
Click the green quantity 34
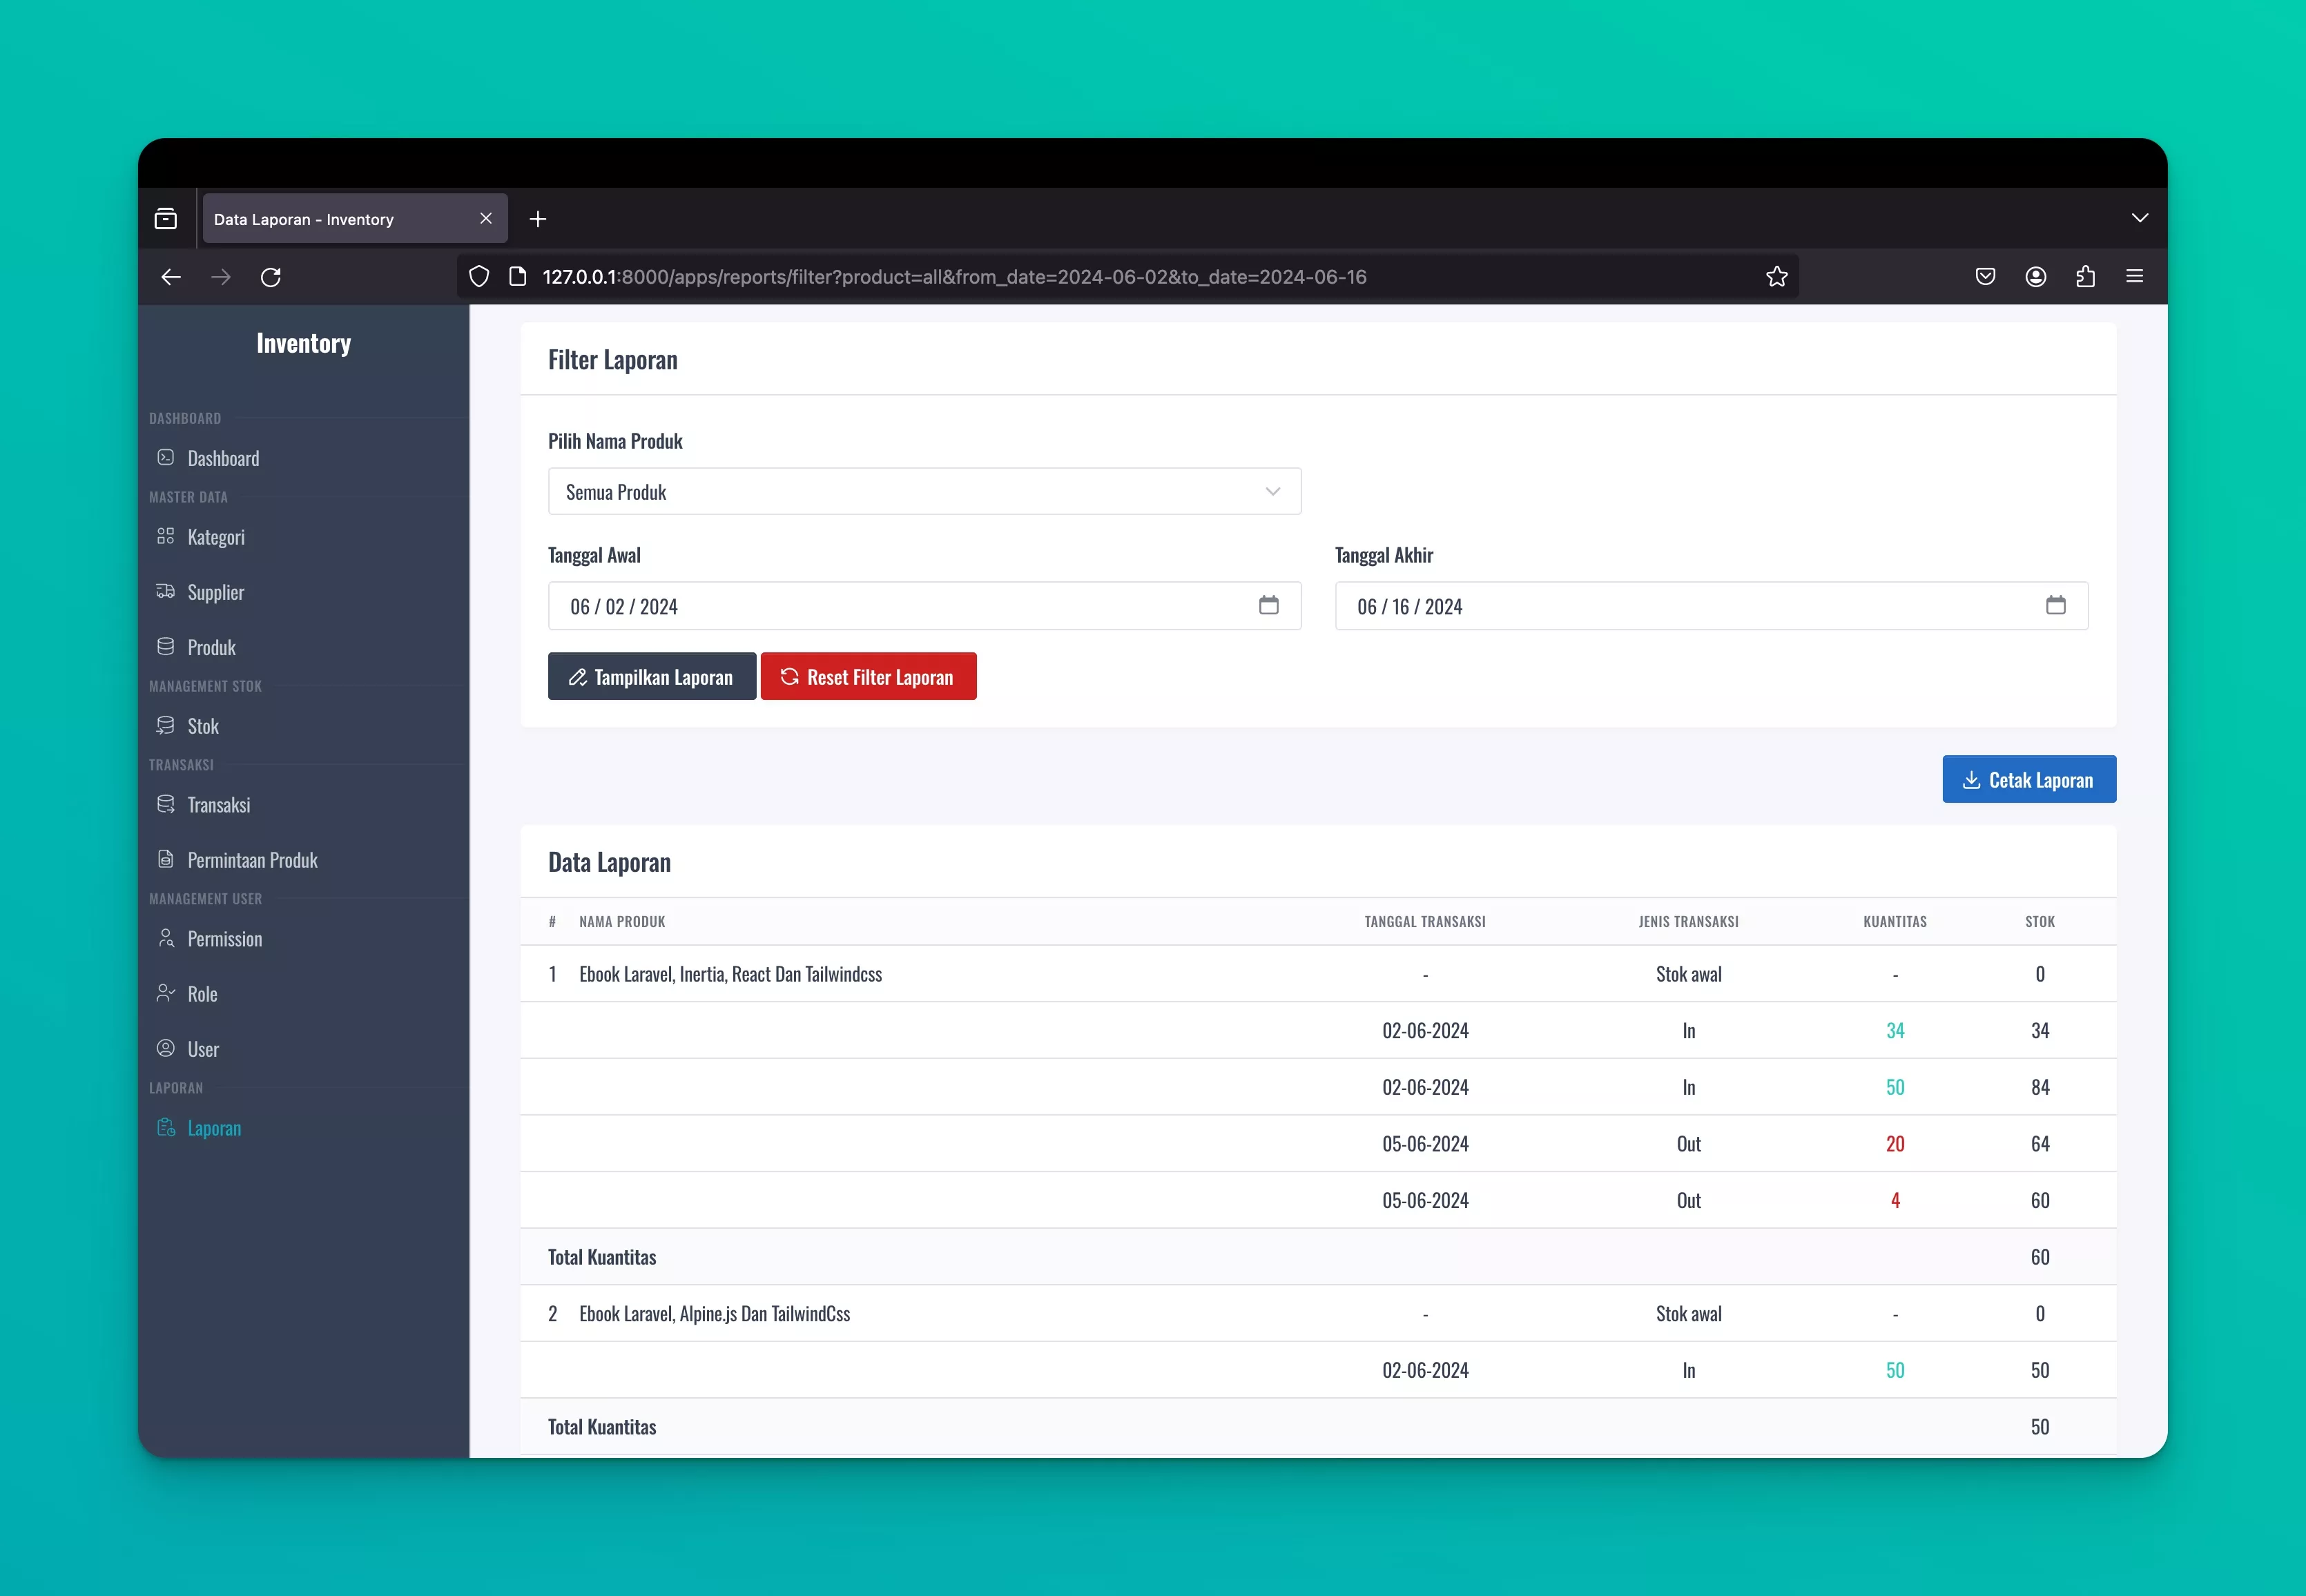click(1895, 1031)
